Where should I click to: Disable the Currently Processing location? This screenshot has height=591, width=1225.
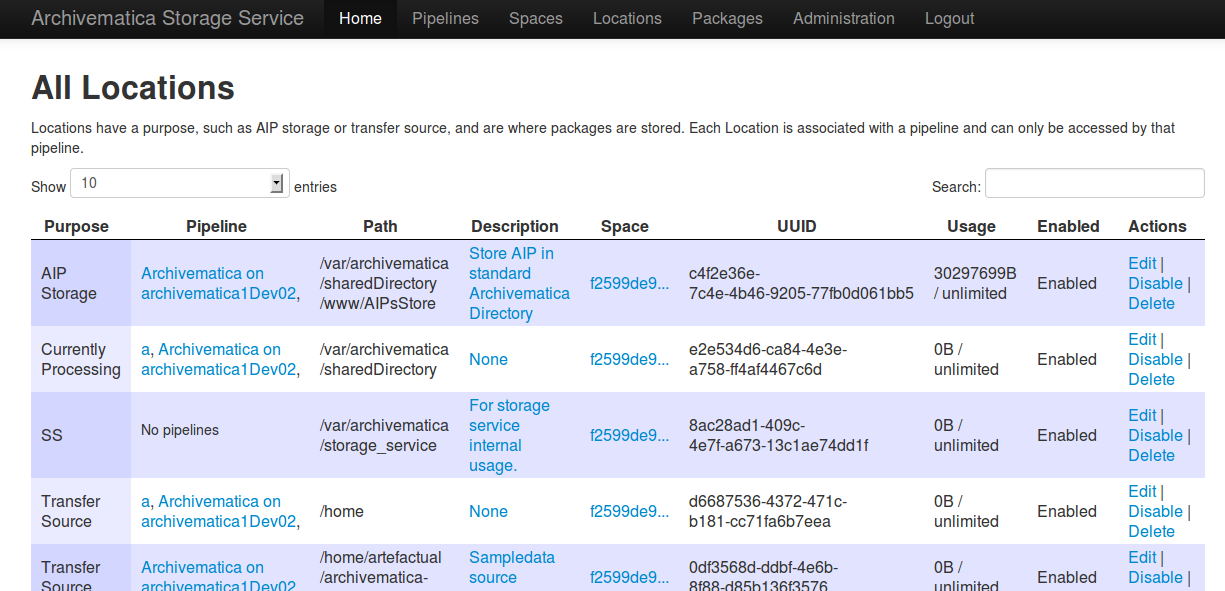pyautogui.click(x=1155, y=360)
